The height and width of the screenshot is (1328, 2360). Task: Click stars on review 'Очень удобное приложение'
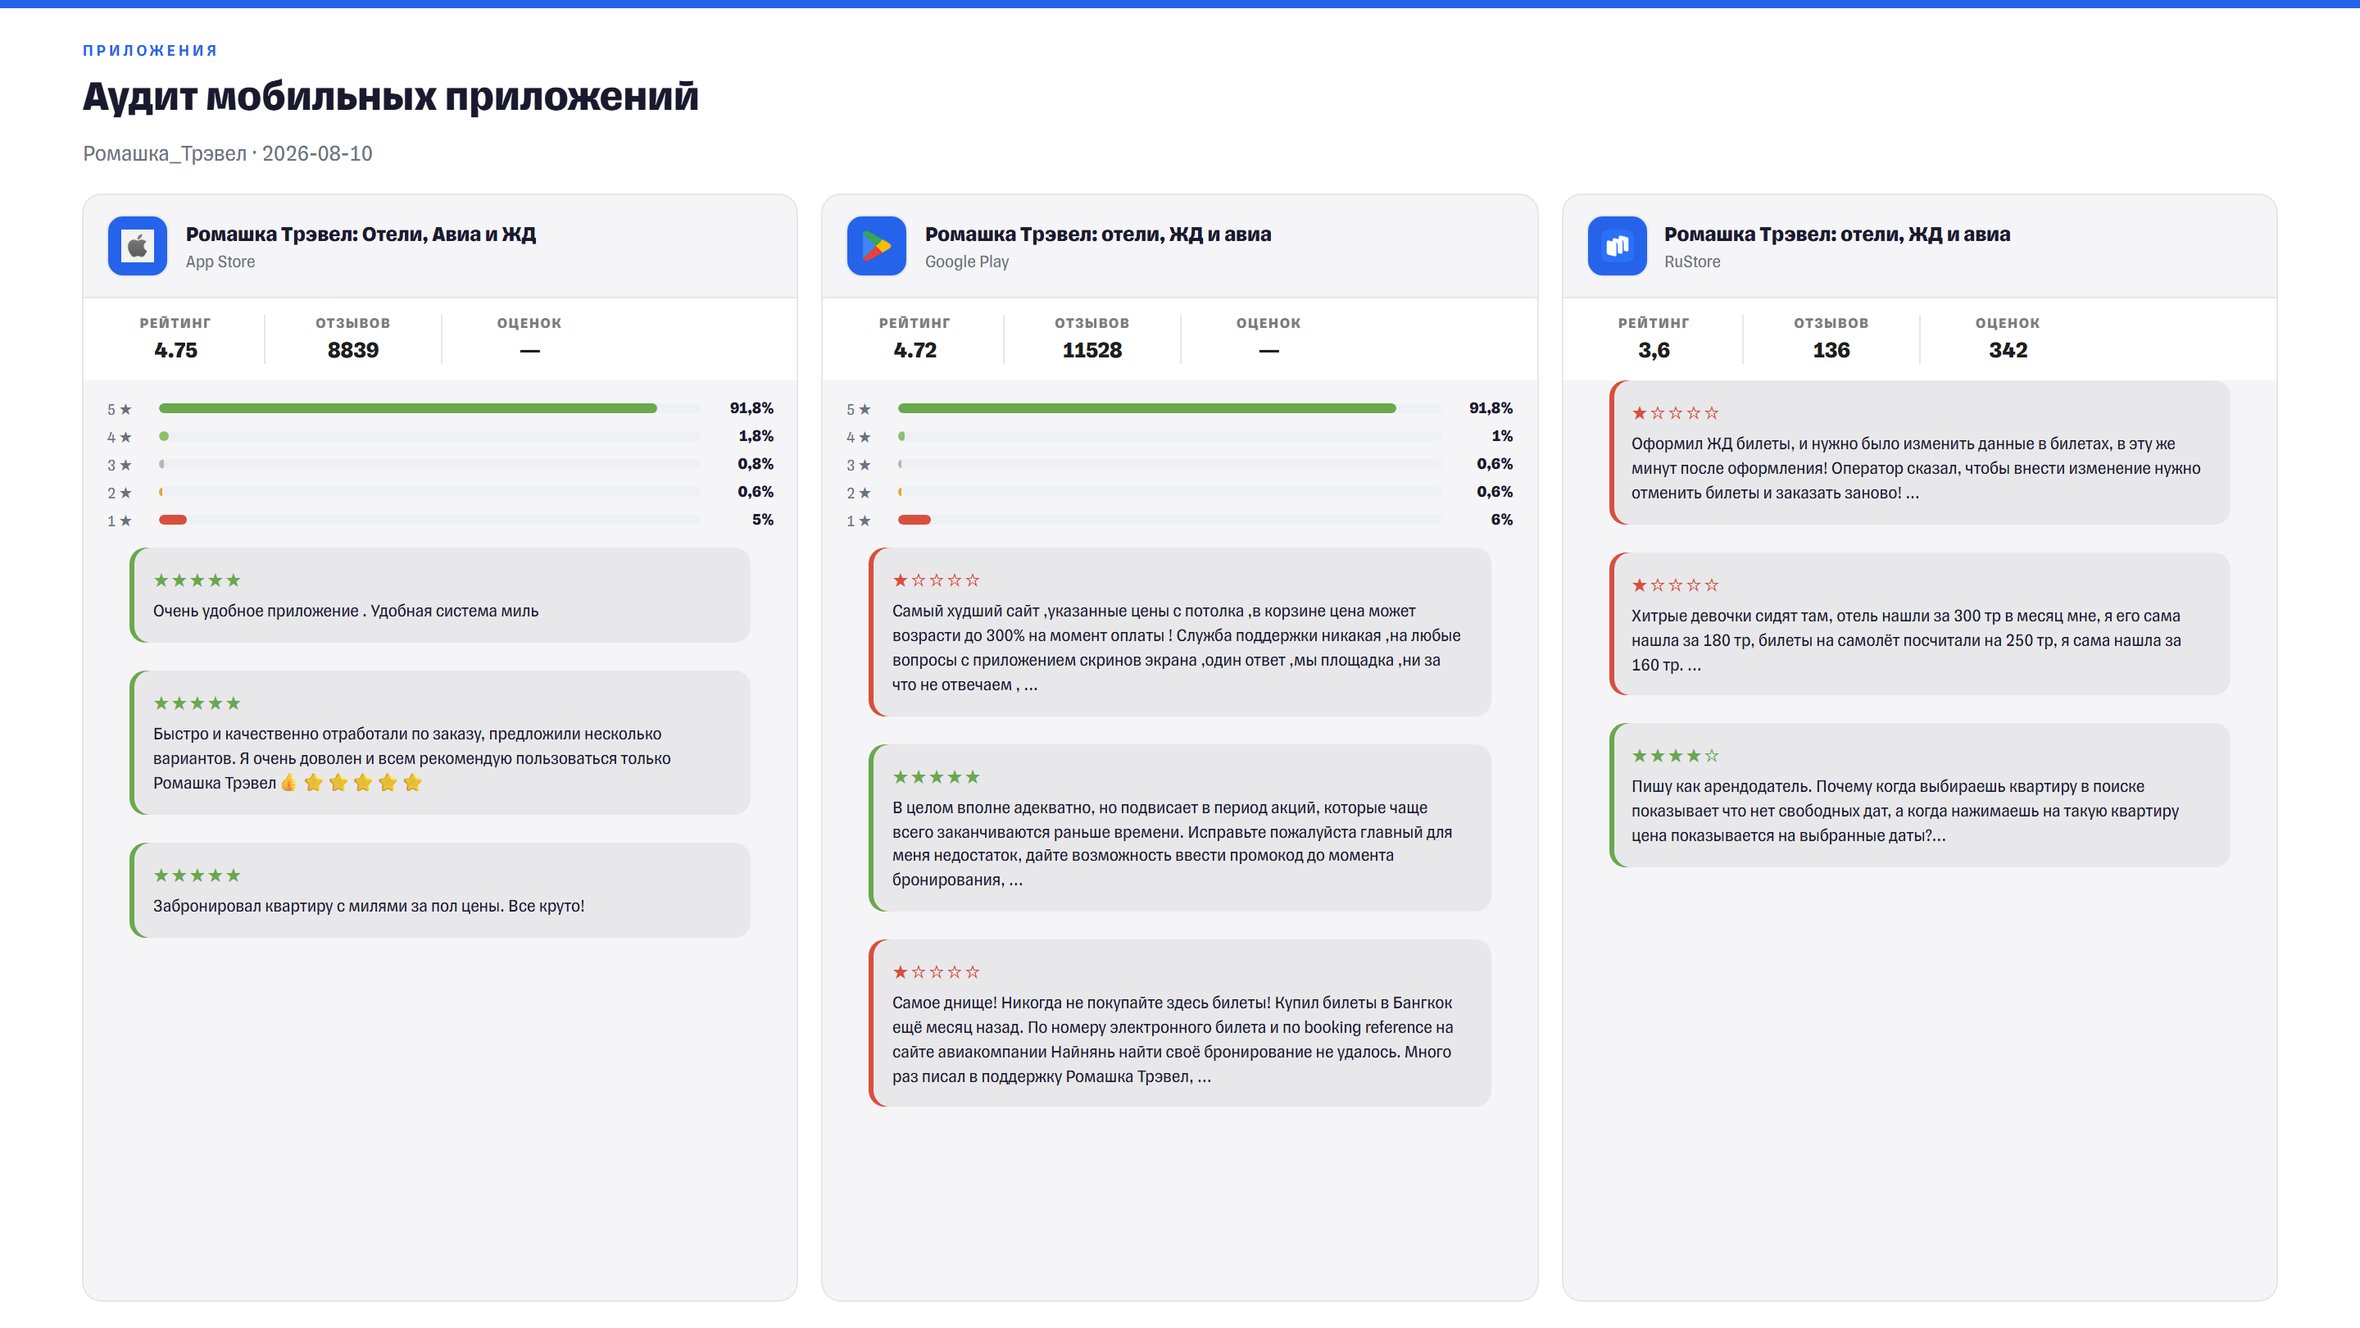pos(197,580)
